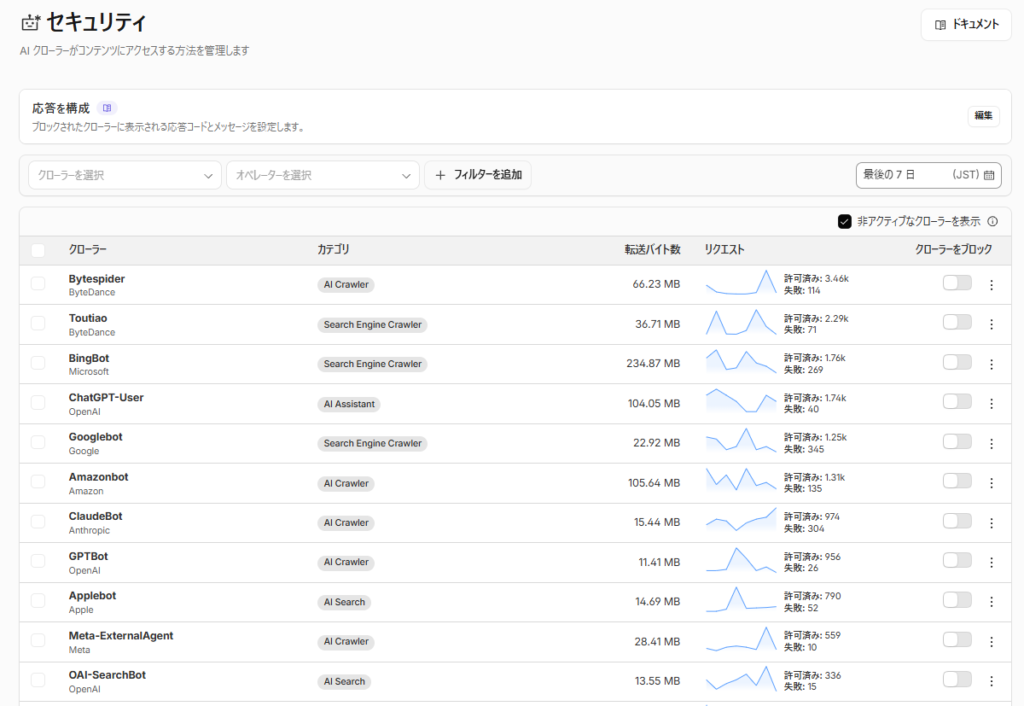
Task: Uncheck 非アクティブなクローラーを表示 checkbox
Action: coord(844,221)
